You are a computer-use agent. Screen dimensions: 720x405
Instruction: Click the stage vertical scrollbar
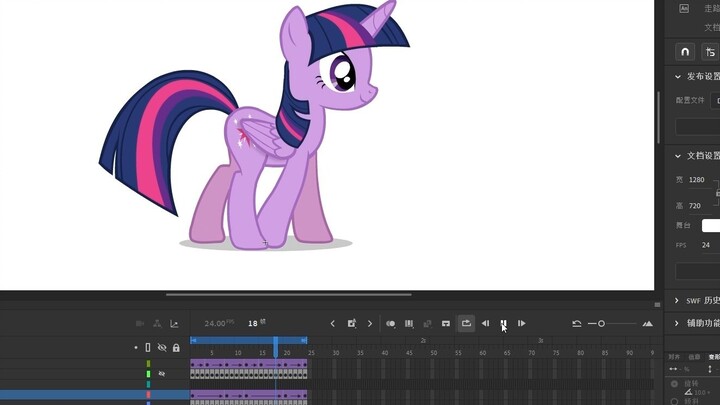[x=658, y=118]
